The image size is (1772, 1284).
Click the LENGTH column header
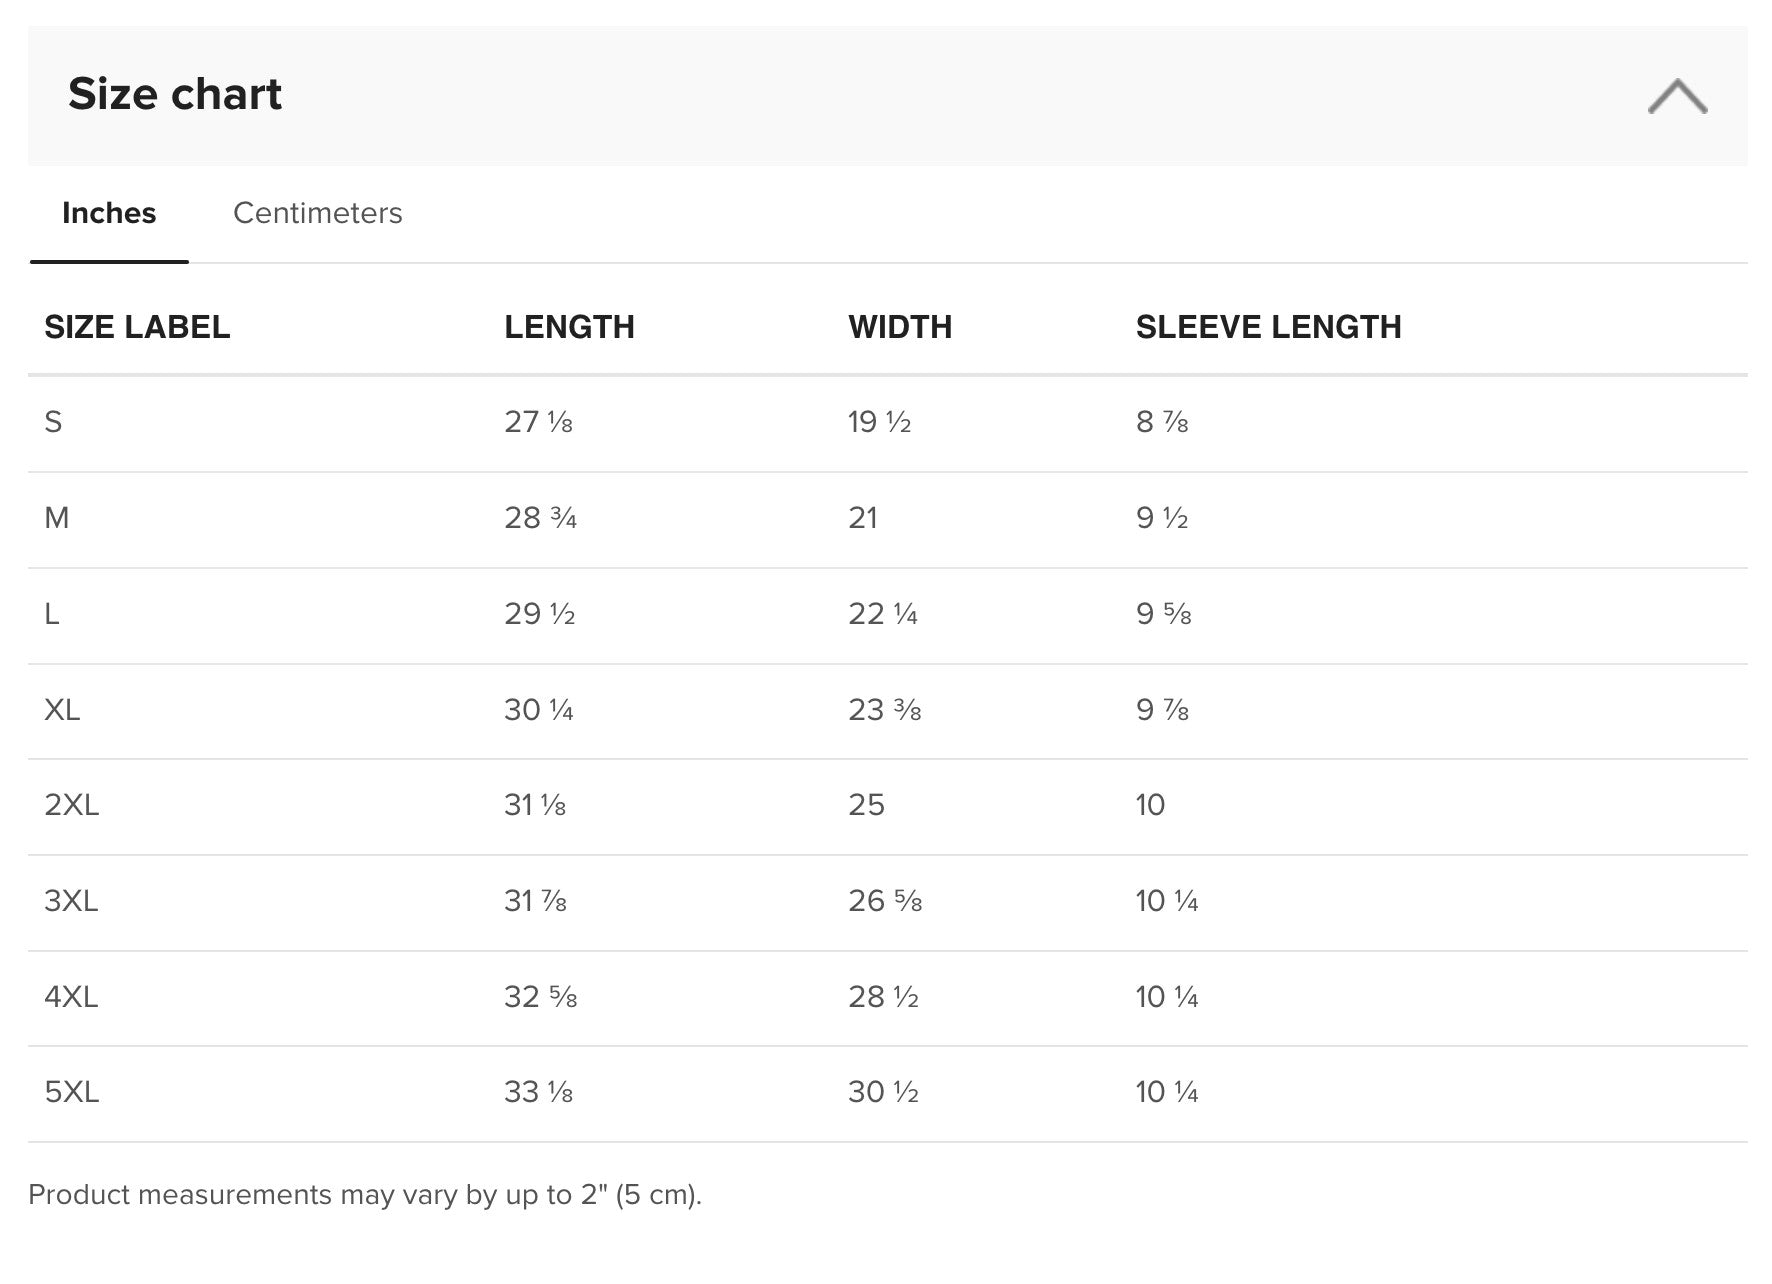coord(569,327)
